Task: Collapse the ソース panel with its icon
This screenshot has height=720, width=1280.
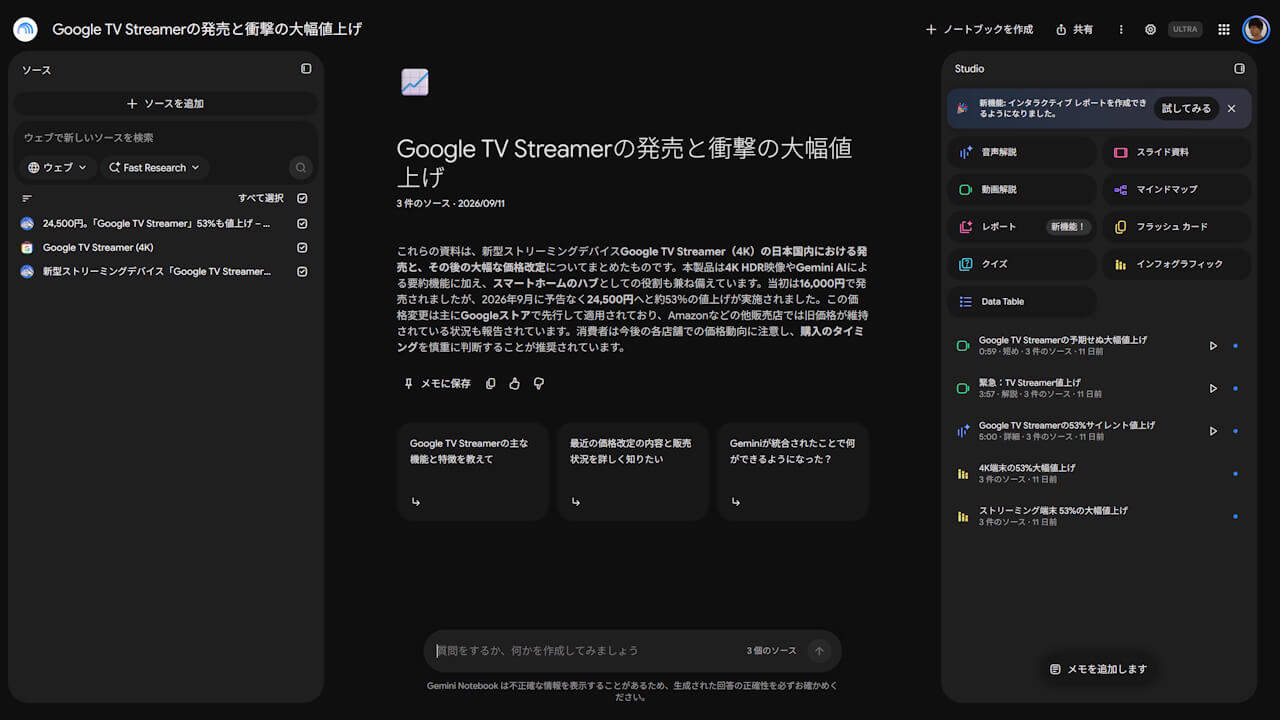Action: pos(306,69)
